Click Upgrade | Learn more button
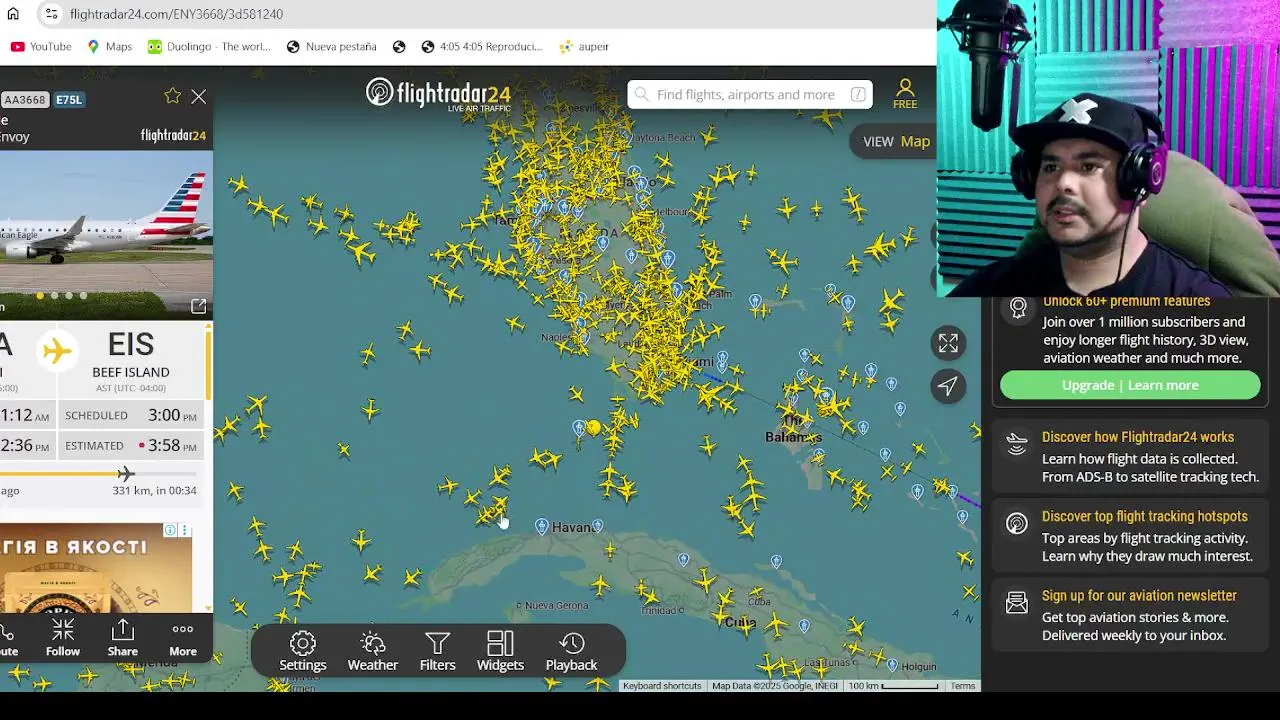The image size is (1280, 720). point(1130,385)
